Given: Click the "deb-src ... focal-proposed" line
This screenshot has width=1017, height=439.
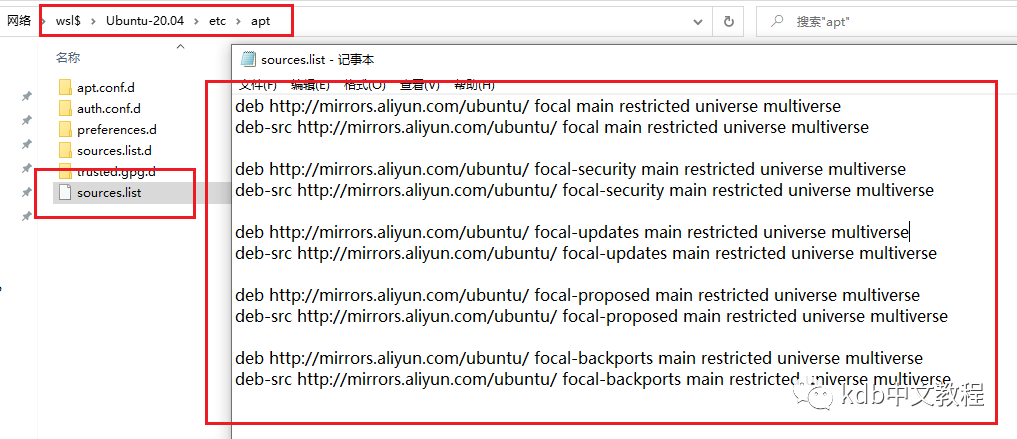Looking at the screenshot, I should coord(592,317).
